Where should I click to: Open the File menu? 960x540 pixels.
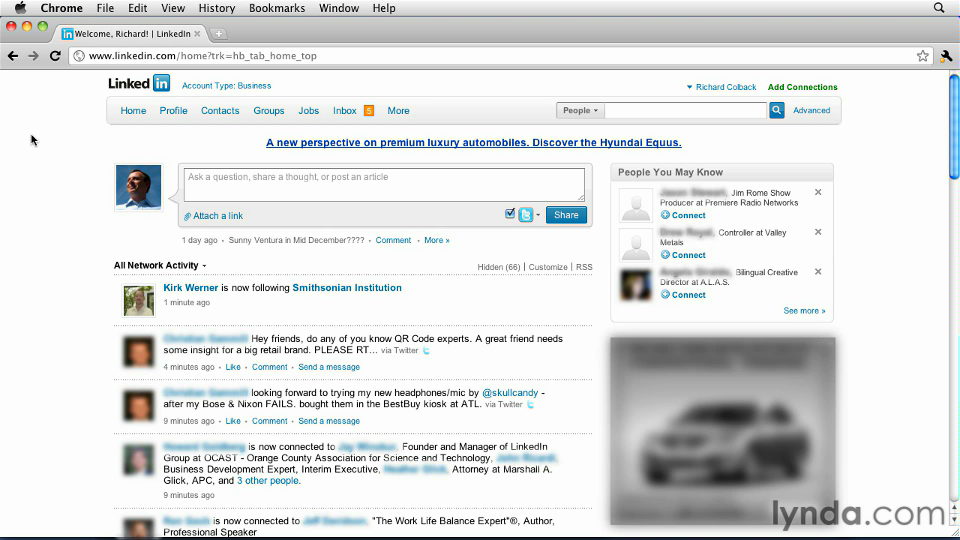(x=105, y=8)
